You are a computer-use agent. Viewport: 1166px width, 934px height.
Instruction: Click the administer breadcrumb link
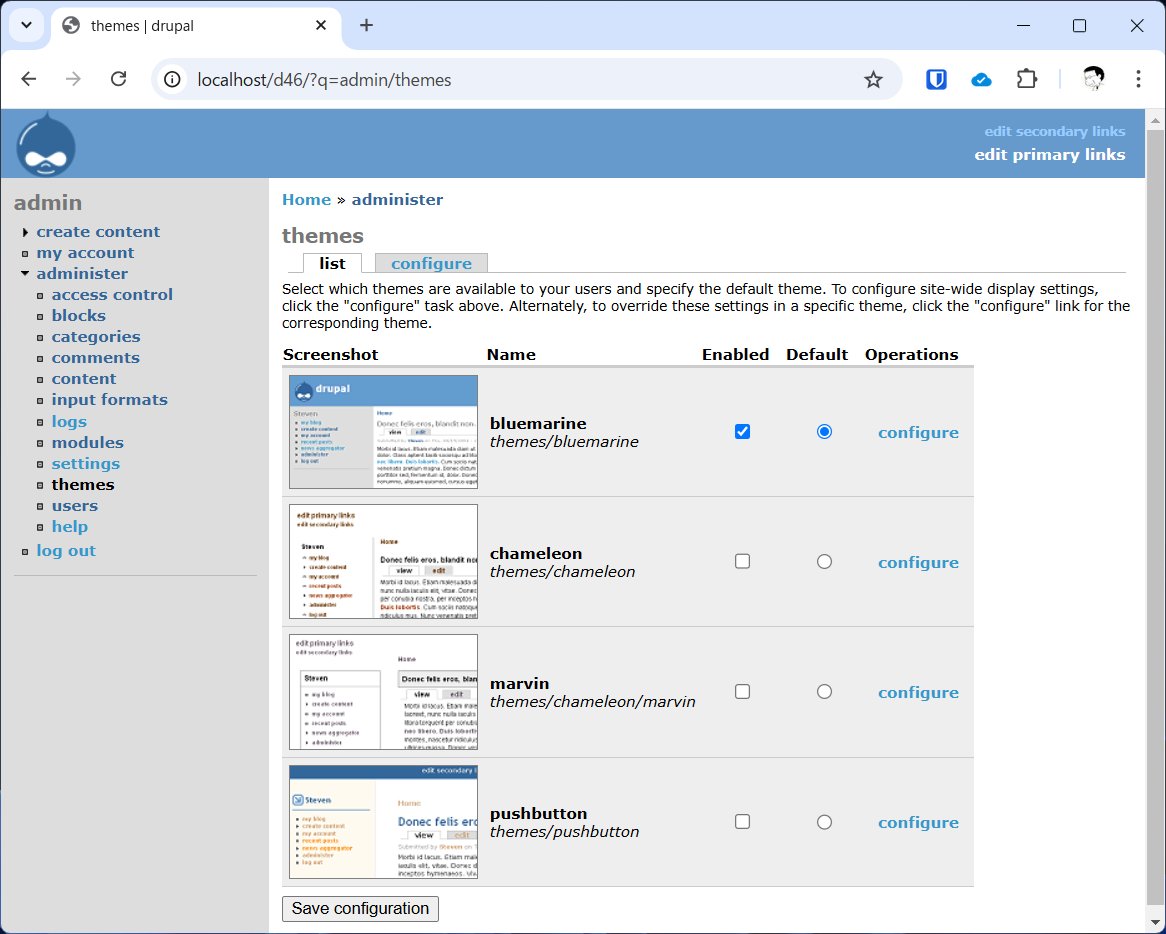pos(397,199)
